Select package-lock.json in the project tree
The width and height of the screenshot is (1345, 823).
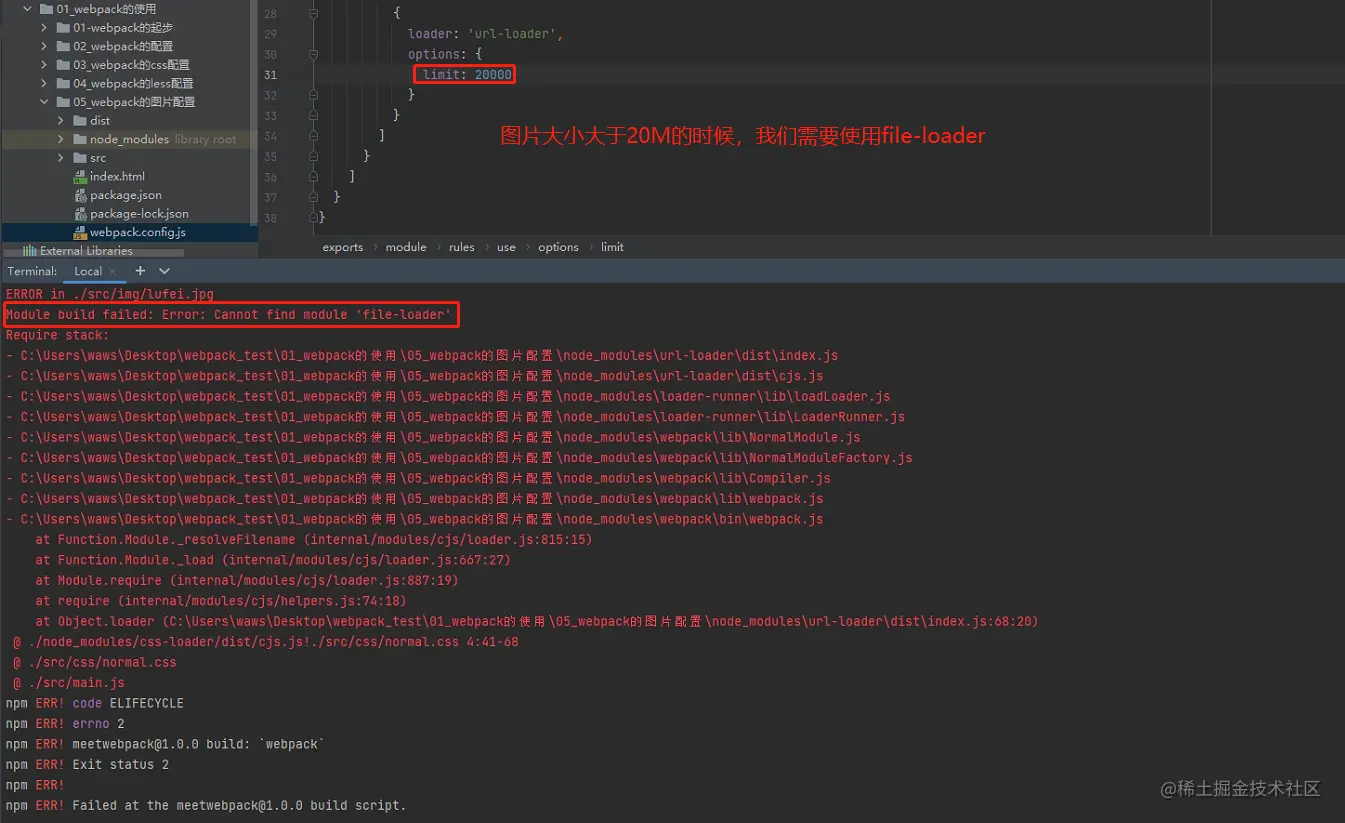[139, 213]
